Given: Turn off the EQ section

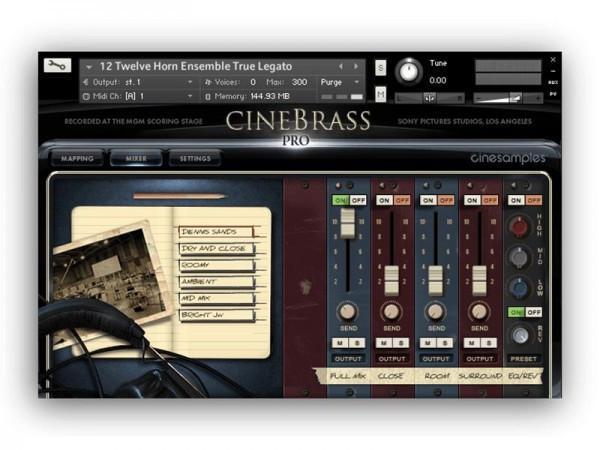Looking at the screenshot, I should click(x=534, y=200).
